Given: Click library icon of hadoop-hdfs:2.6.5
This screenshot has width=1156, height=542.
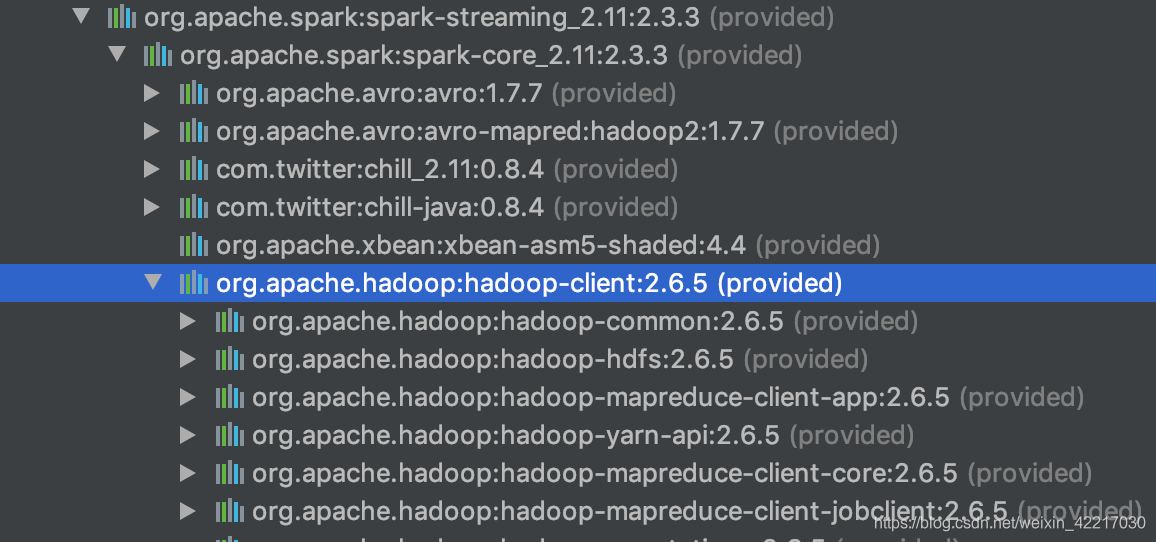Looking at the screenshot, I should point(229,359).
